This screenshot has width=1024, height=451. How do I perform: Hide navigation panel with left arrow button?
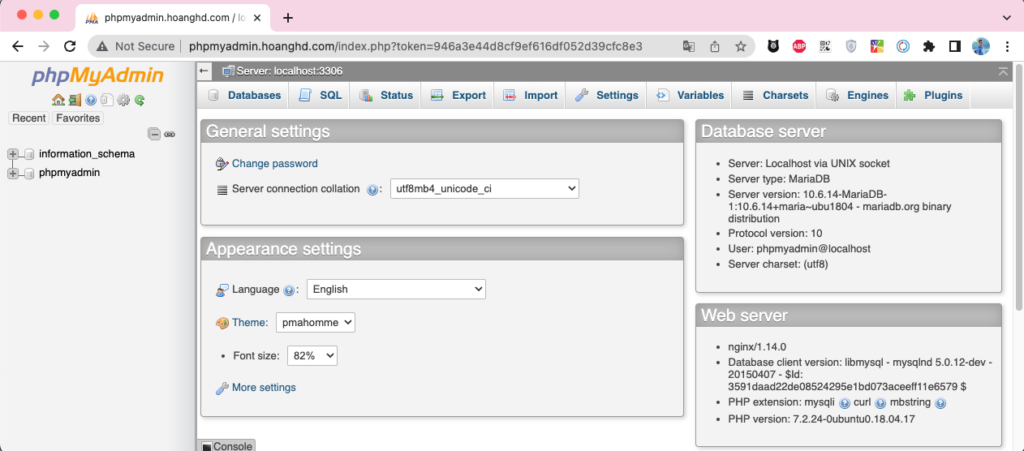204,70
